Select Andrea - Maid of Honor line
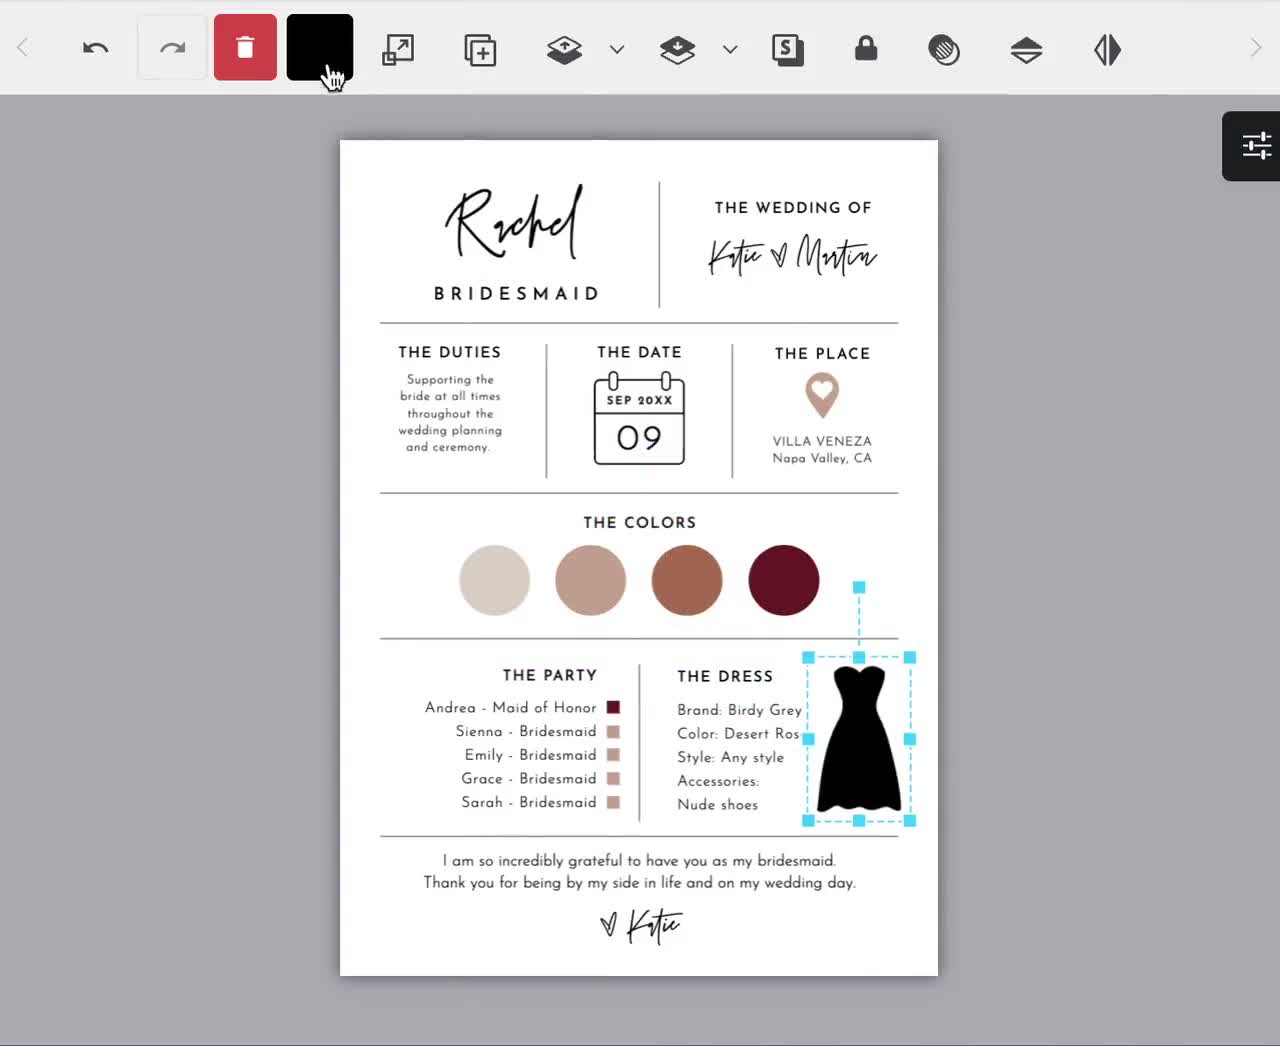This screenshot has height=1046, width=1280. click(510, 707)
